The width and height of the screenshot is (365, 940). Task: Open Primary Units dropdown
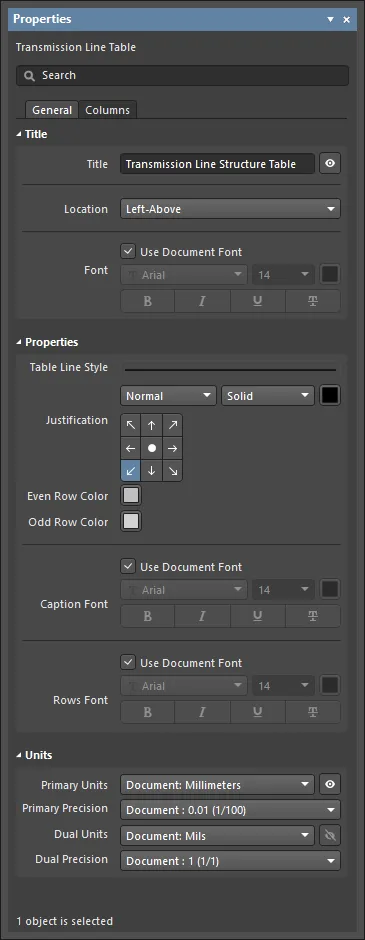coord(217,784)
